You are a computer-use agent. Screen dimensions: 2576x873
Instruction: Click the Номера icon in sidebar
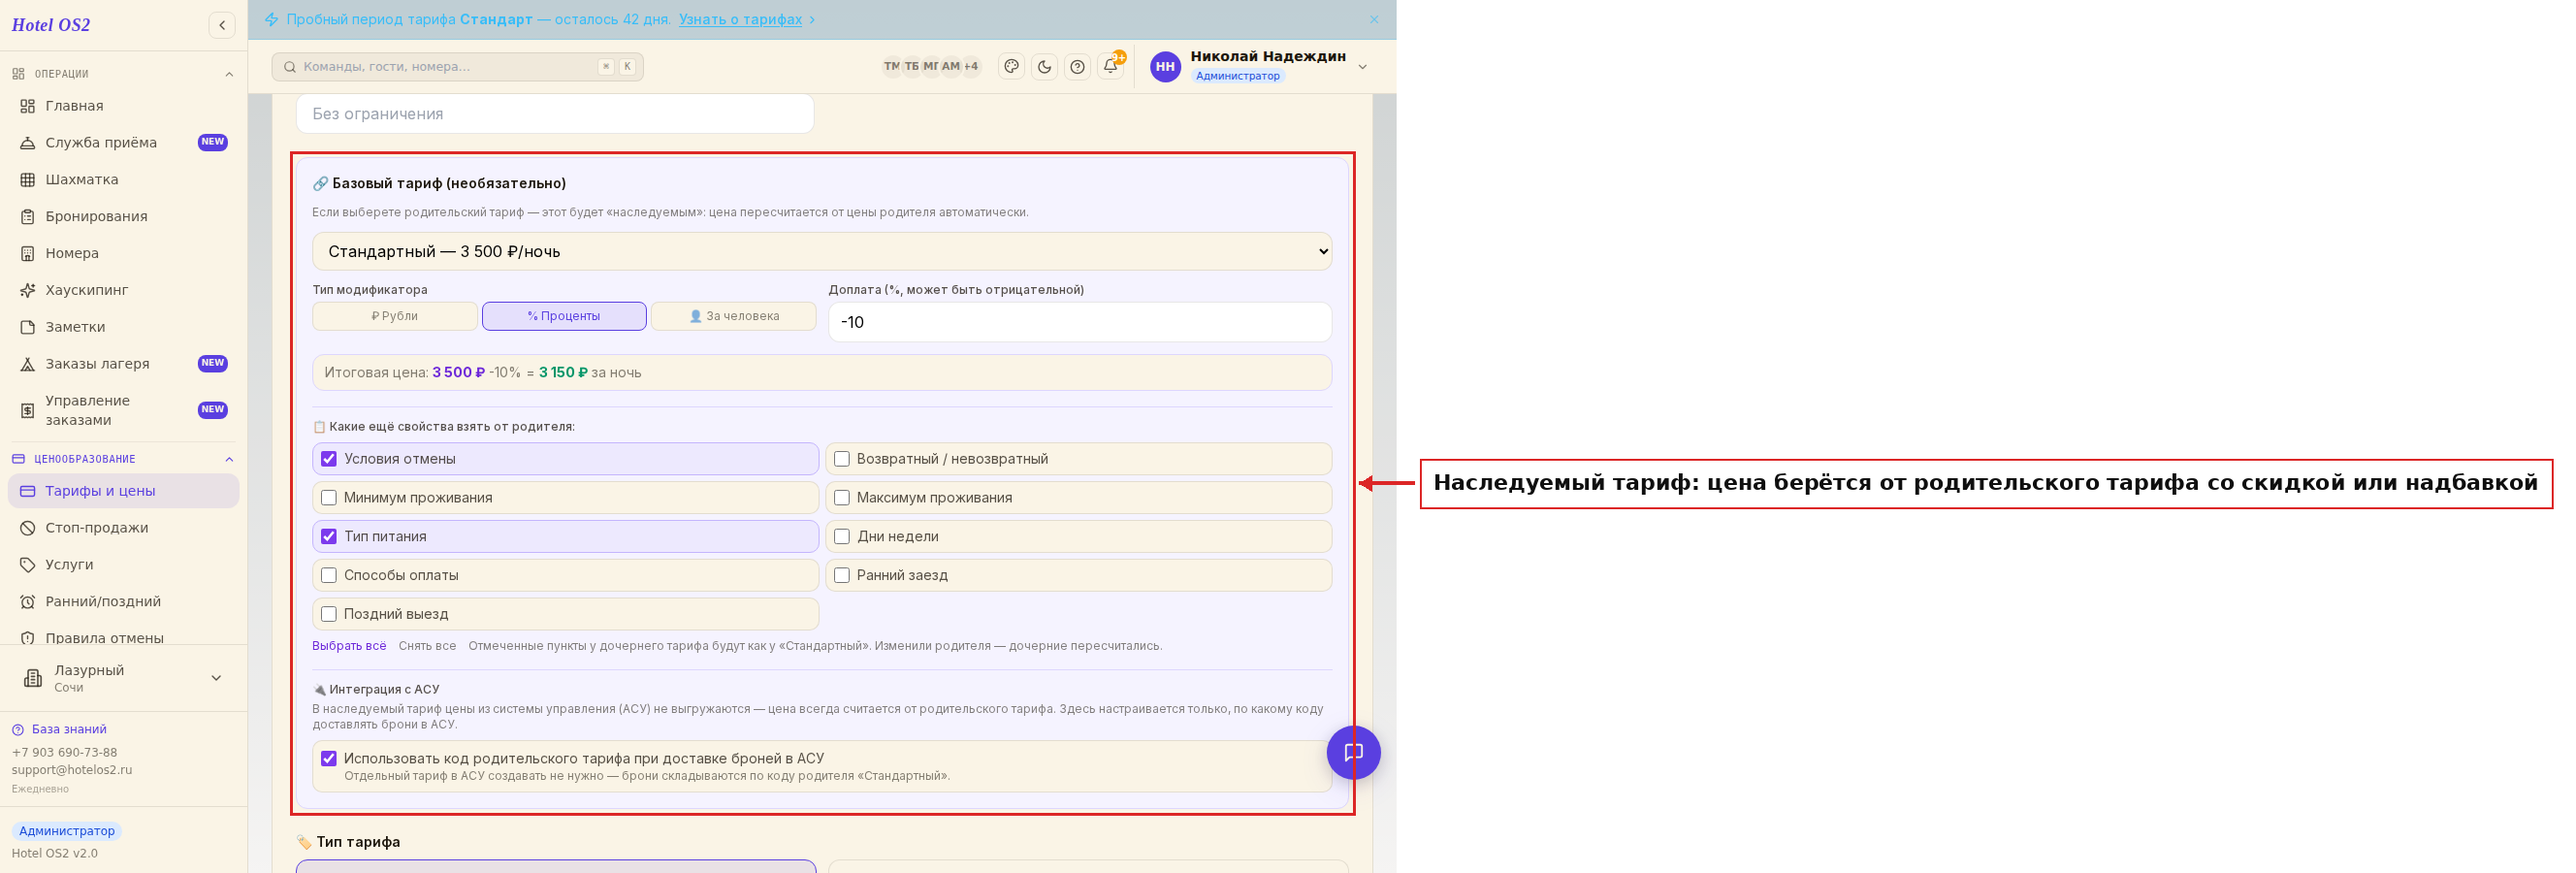28,254
